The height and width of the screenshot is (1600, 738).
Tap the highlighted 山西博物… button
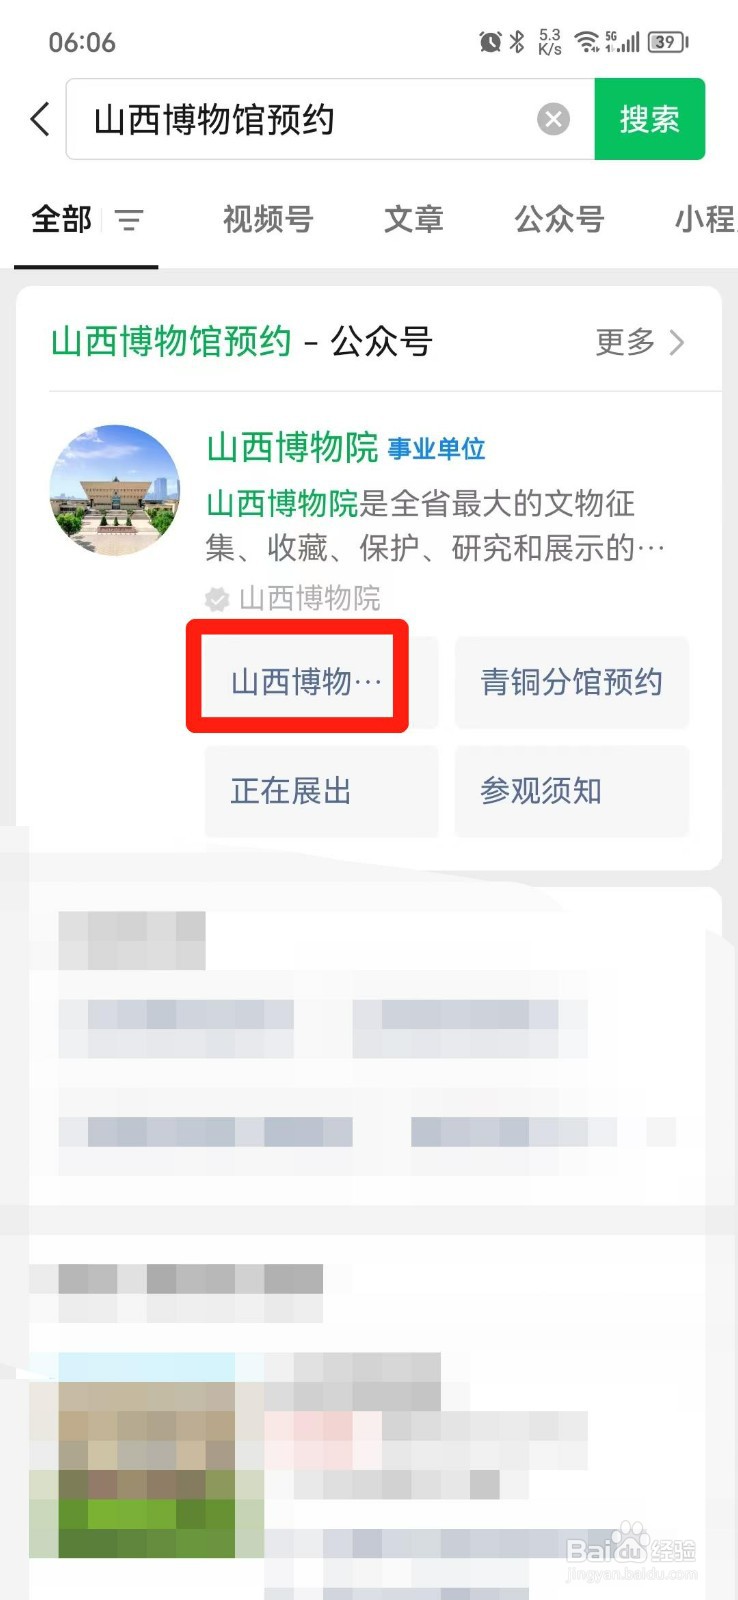click(x=306, y=682)
